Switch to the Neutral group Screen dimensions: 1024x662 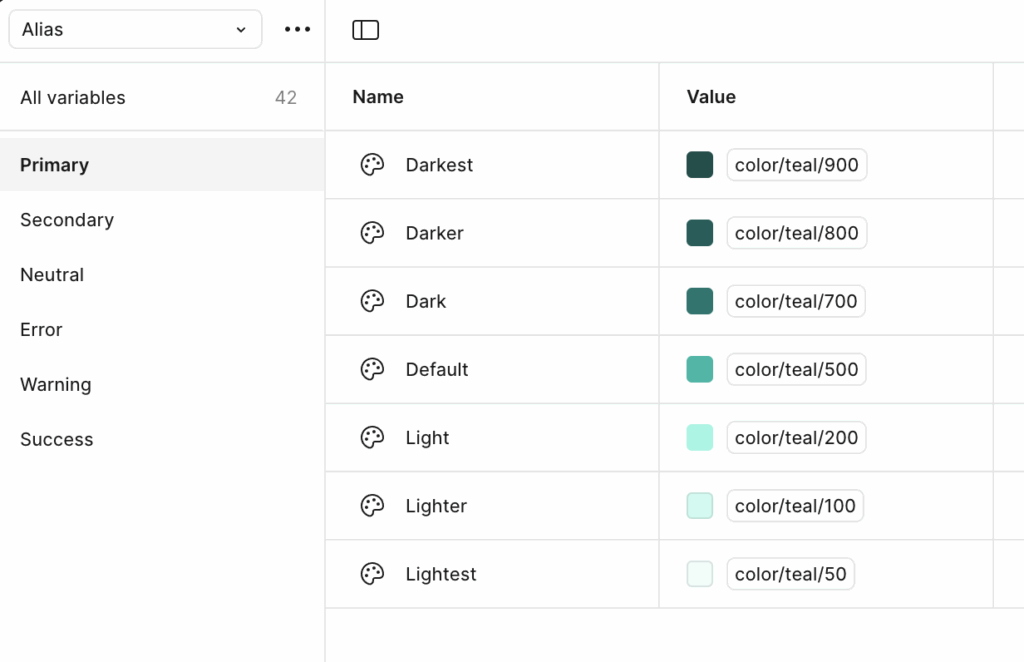pyautogui.click(x=52, y=275)
